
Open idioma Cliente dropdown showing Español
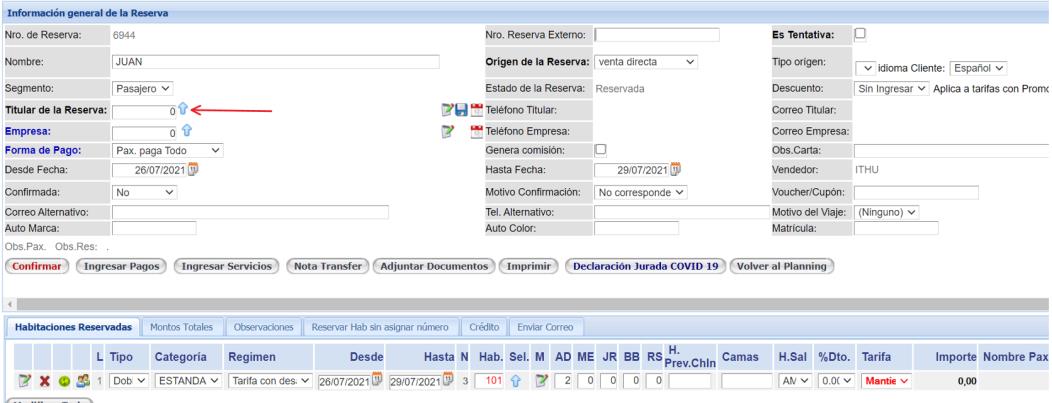pyautogui.click(x=979, y=68)
